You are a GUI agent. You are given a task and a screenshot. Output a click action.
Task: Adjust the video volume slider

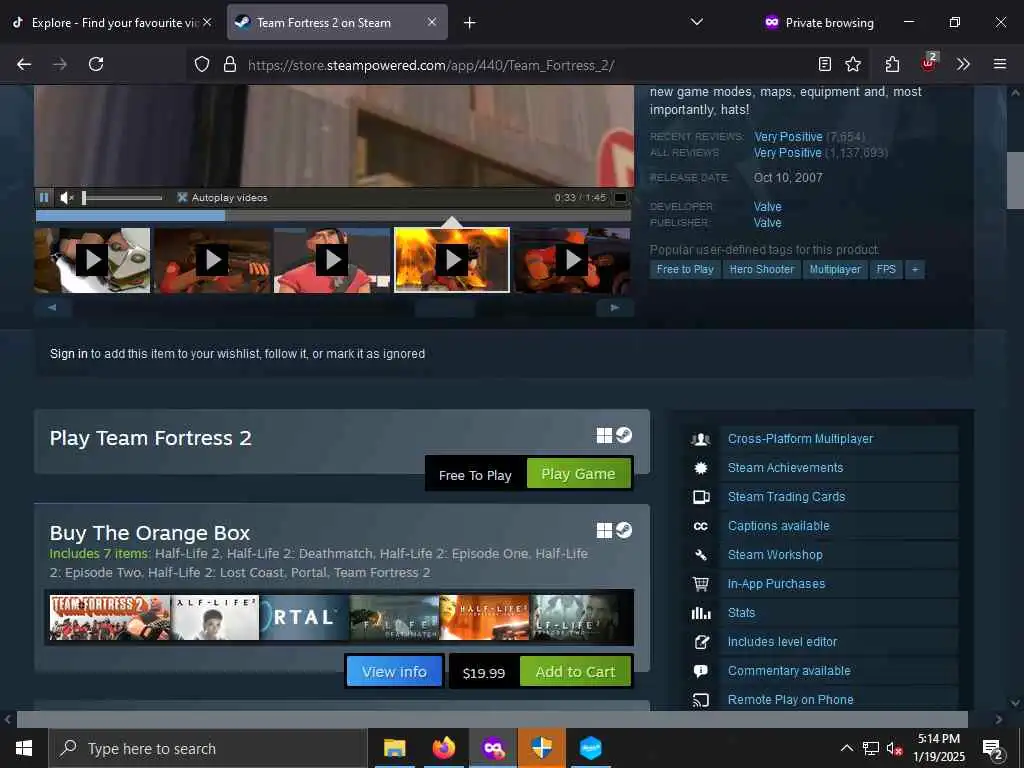click(x=122, y=197)
